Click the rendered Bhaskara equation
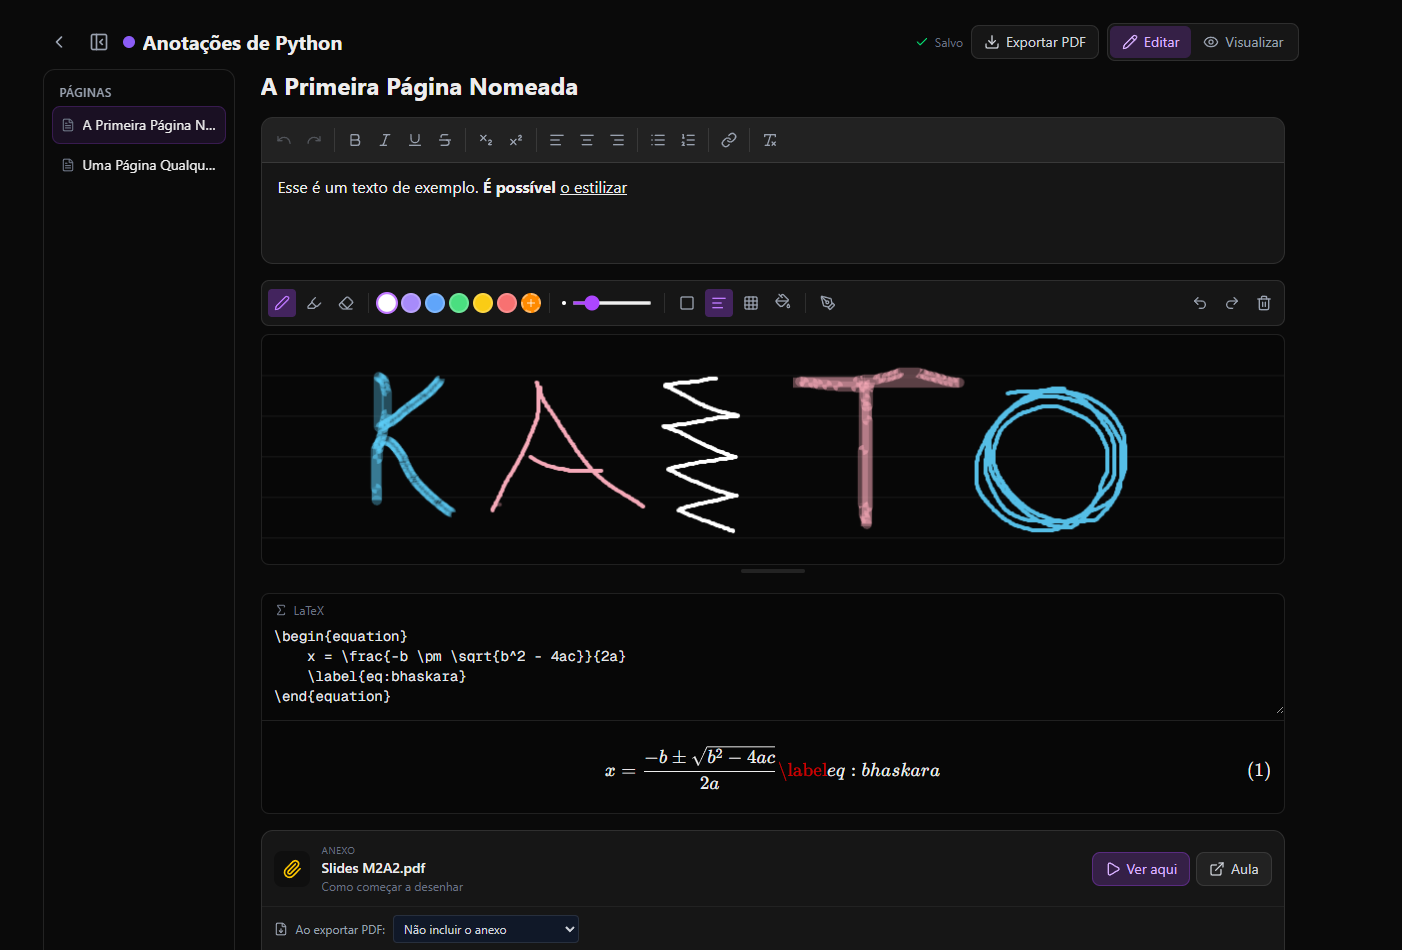The height and width of the screenshot is (950, 1402). coord(772,770)
